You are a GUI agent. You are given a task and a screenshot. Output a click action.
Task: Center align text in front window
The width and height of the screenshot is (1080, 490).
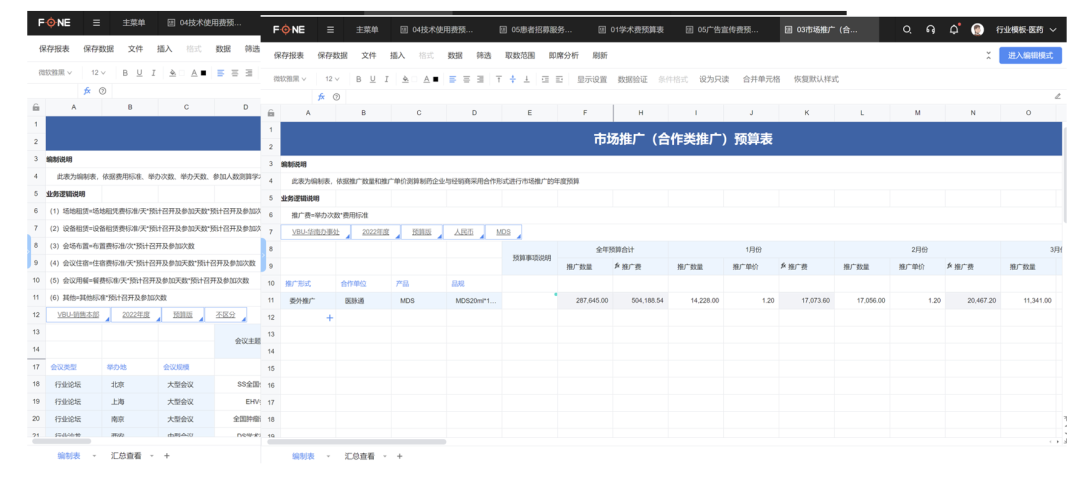466,79
